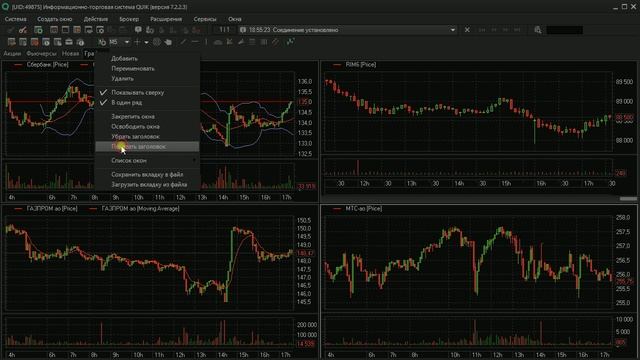Open the Создать окно menu
This screenshot has height=360, width=640.
[x=55, y=19]
